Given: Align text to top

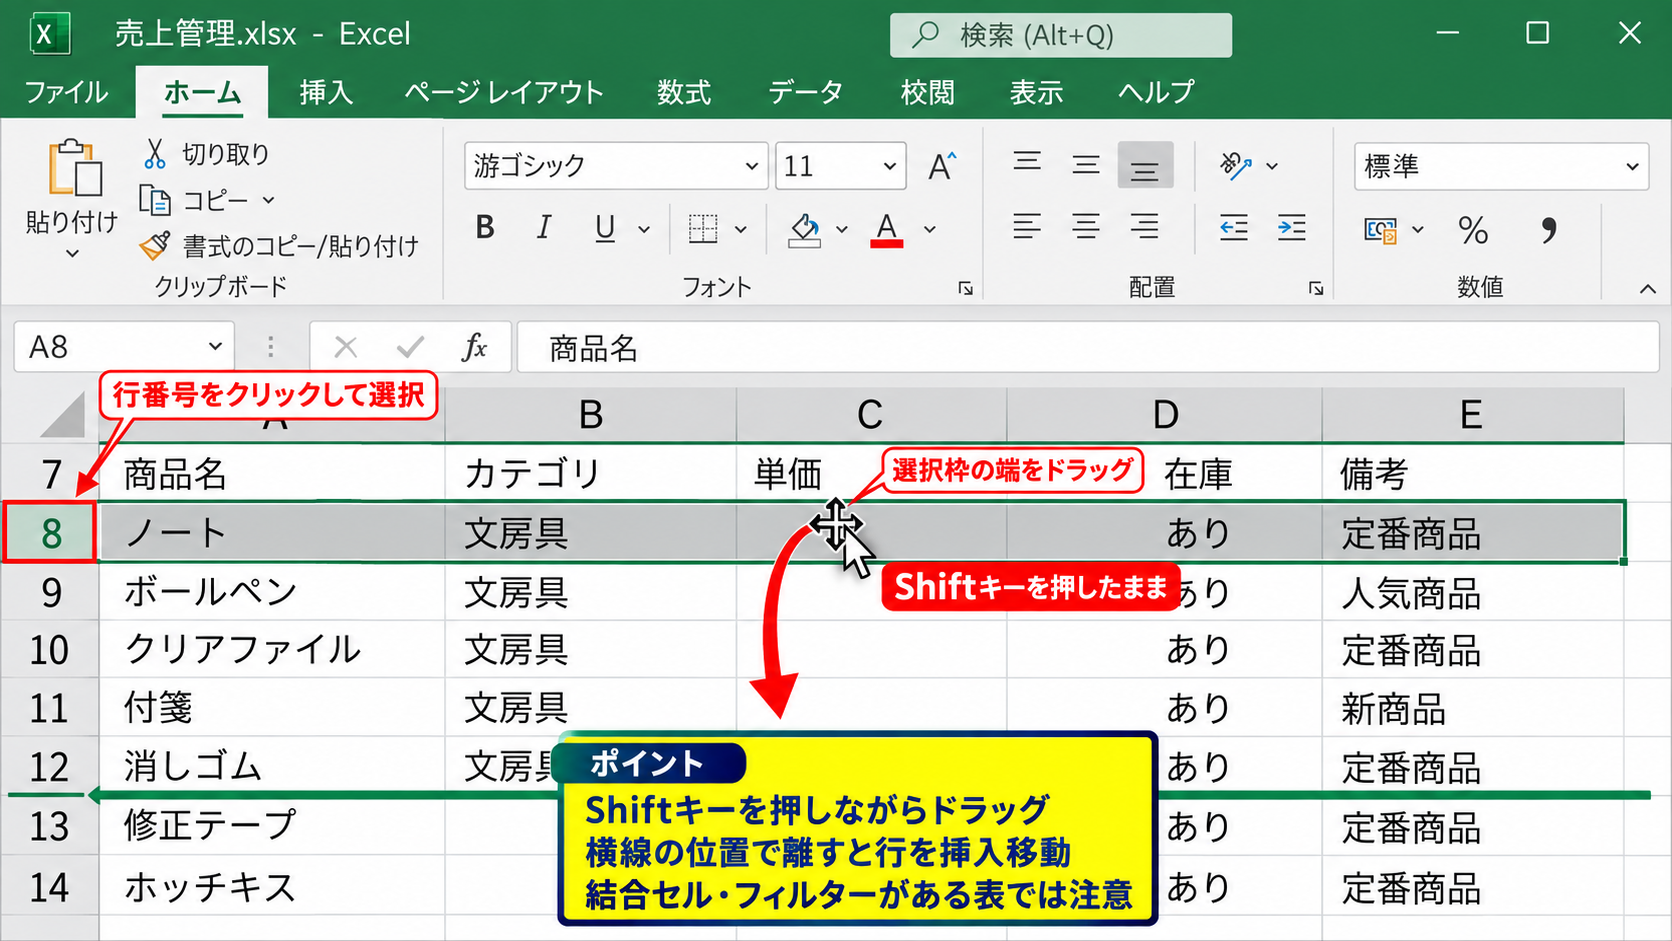Looking at the screenshot, I should coord(1027,164).
